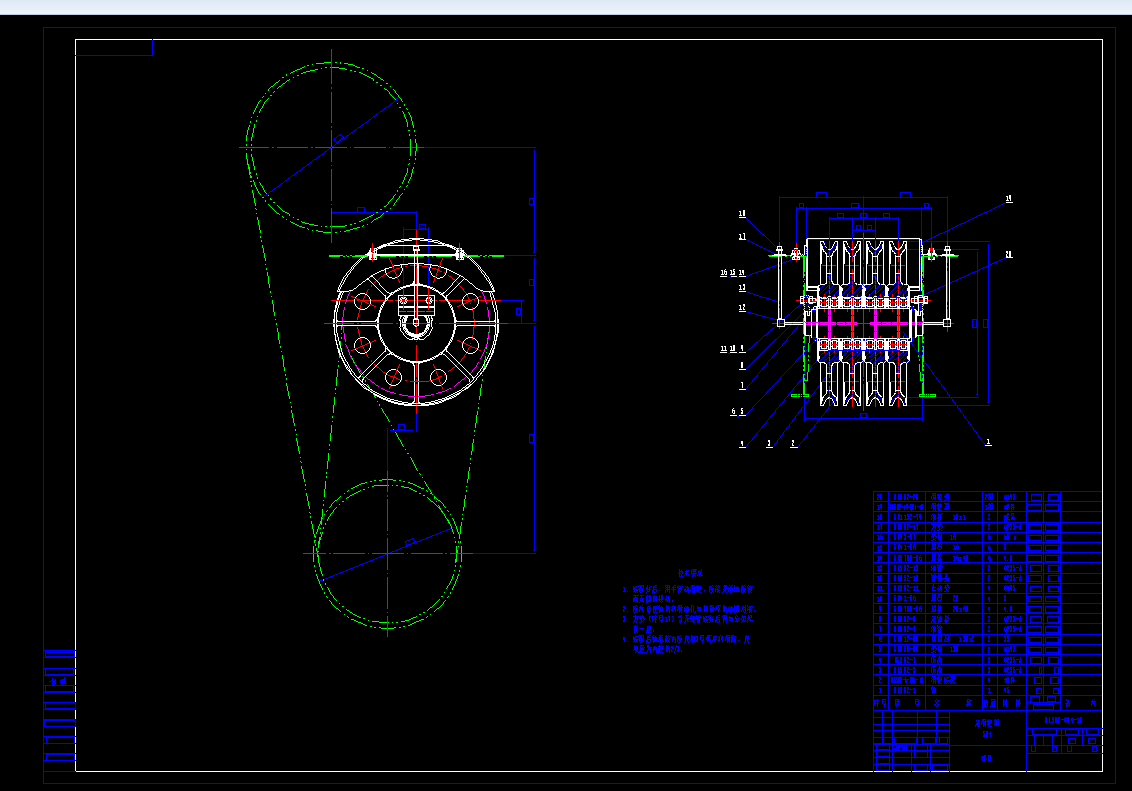This screenshot has width=1132, height=791.
Task: Select balloon callout 19 at the upper right
Action: (x=1009, y=199)
